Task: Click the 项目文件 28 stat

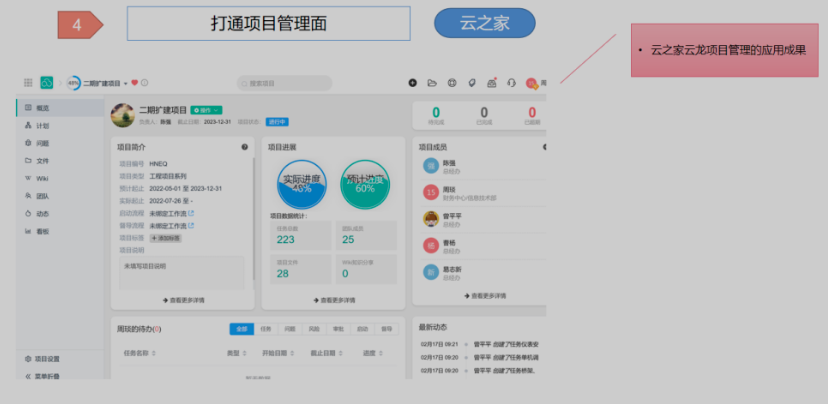Action: pos(301,269)
